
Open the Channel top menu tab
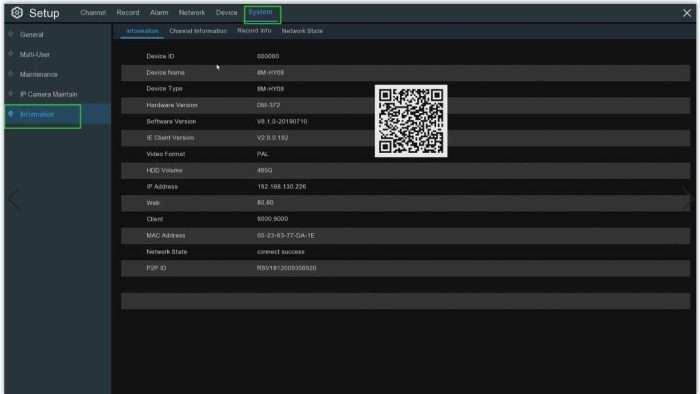click(x=93, y=12)
